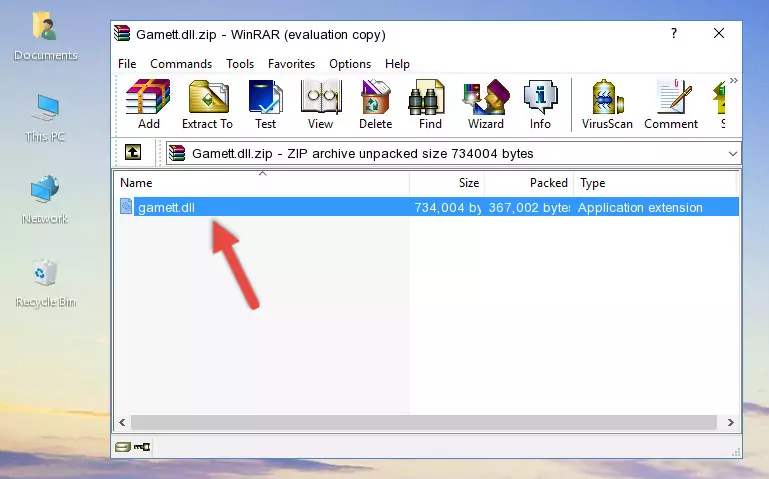This screenshot has width=769, height=479.
Task: Click the horizontal scrollbar right arrow
Action: (x=731, y=422)
